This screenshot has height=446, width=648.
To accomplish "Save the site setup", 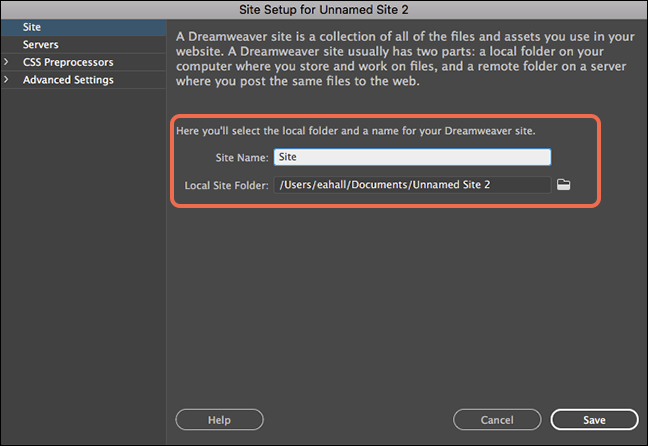I will click(594, 420).
